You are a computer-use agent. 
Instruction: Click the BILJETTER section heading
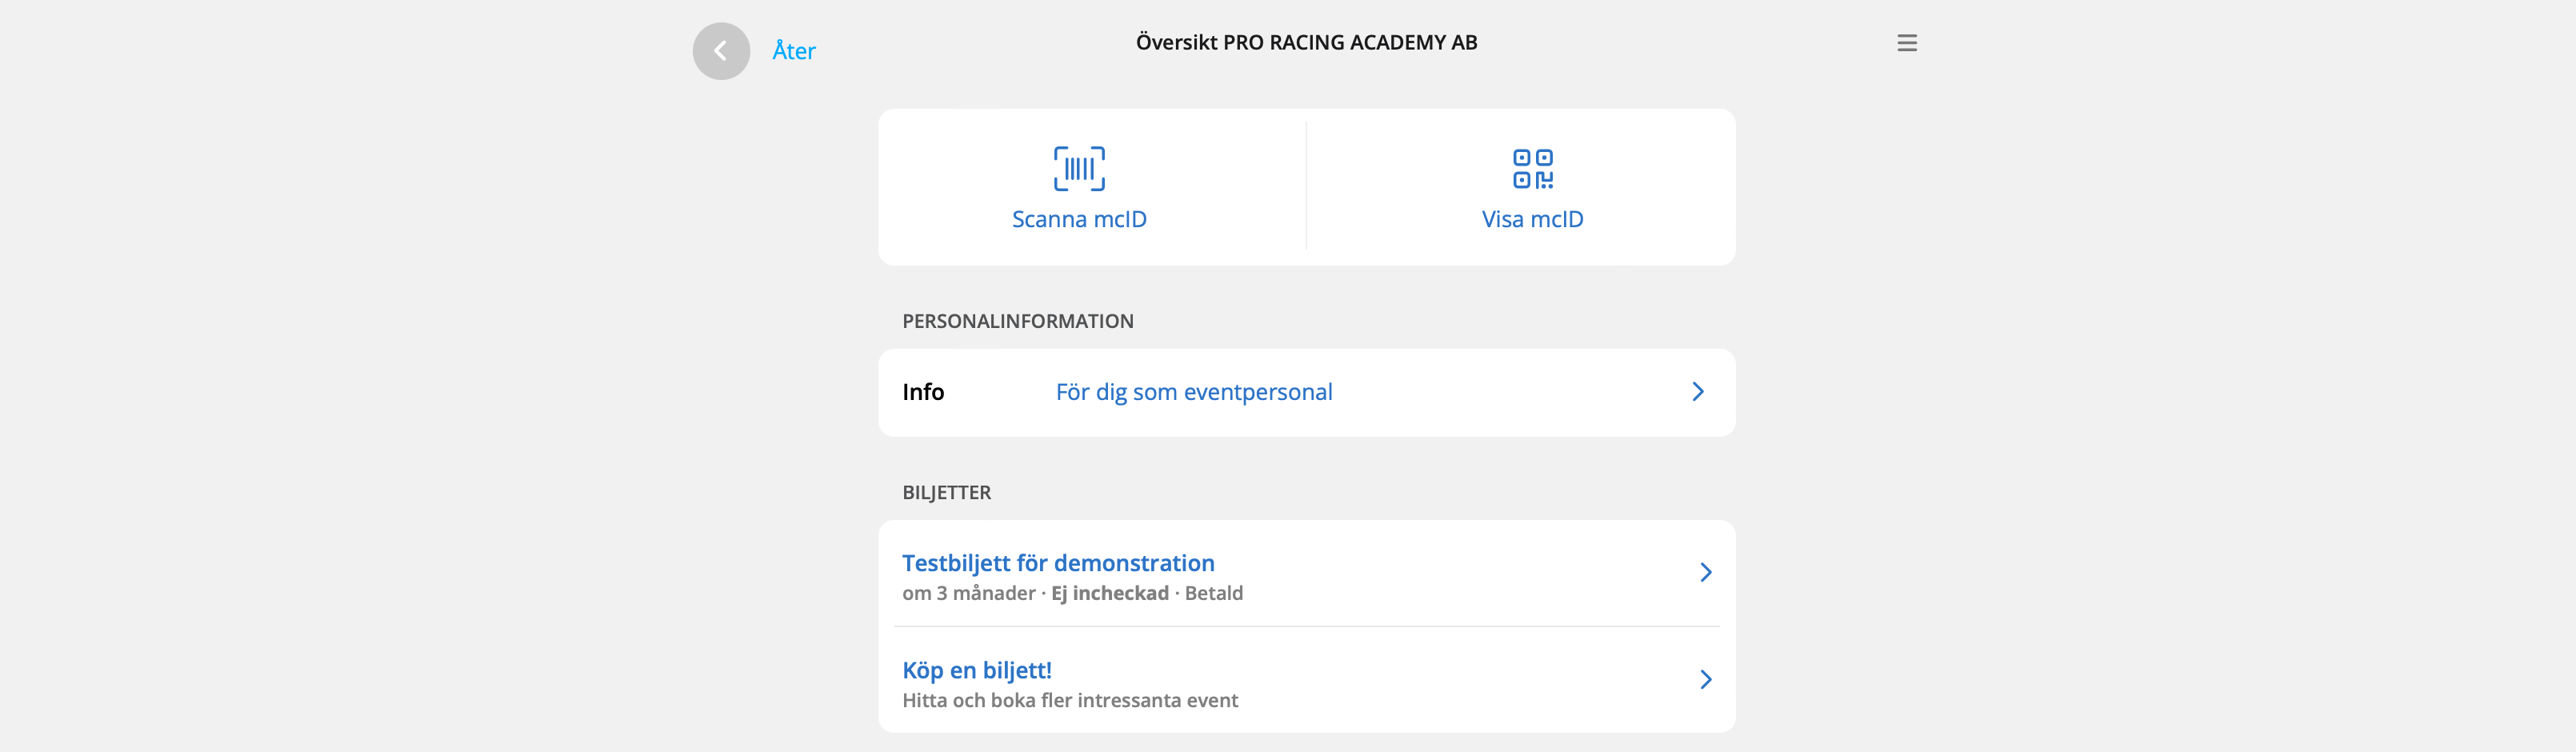pos(946,492)
